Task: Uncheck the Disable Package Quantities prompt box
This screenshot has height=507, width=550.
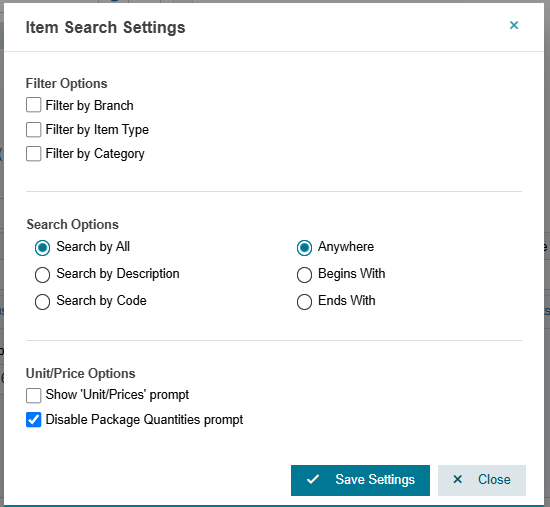Action: (34, 420)
